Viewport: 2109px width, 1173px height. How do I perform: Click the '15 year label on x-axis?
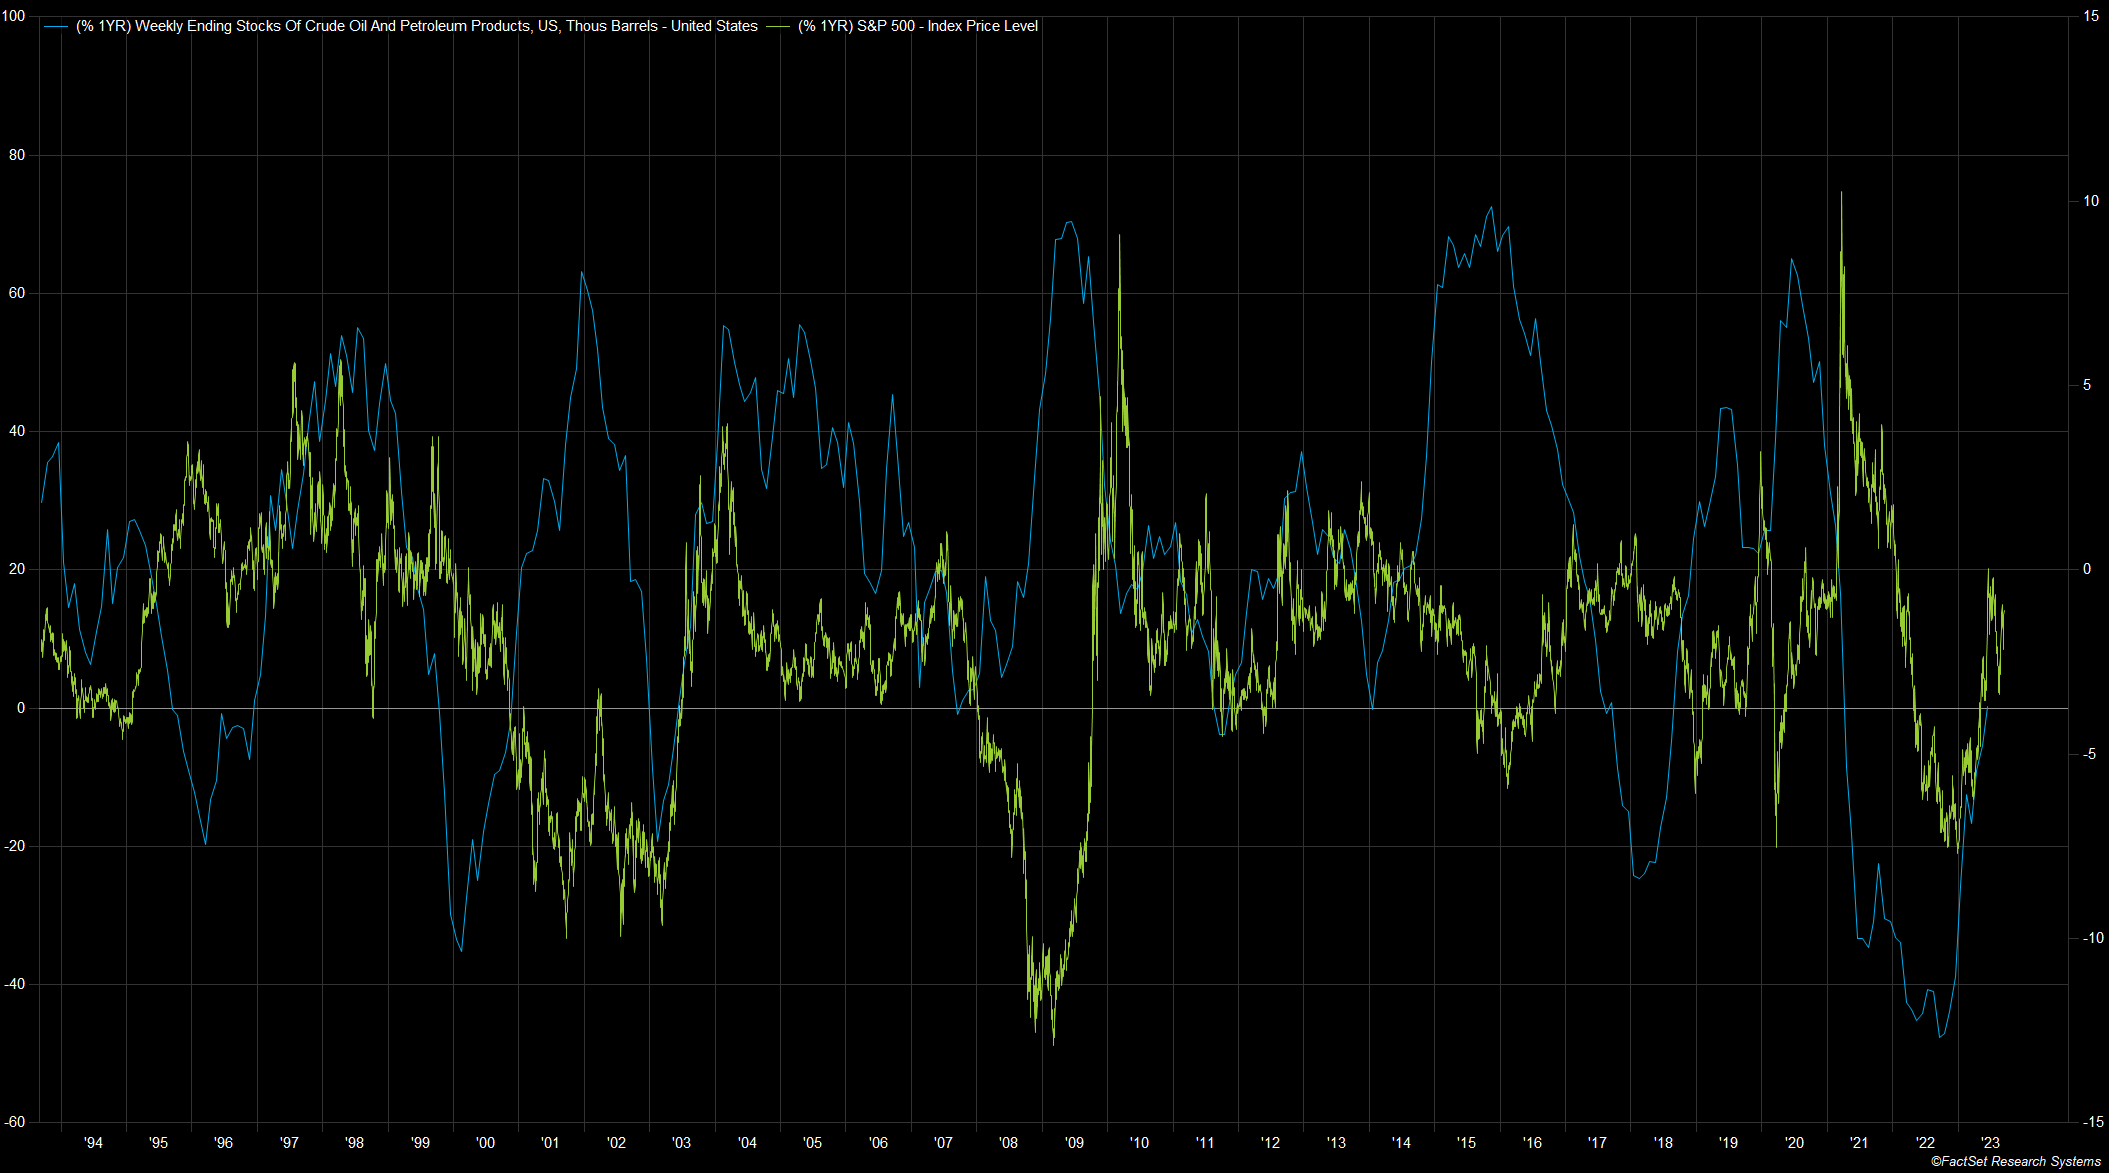click(1465, 1142)
